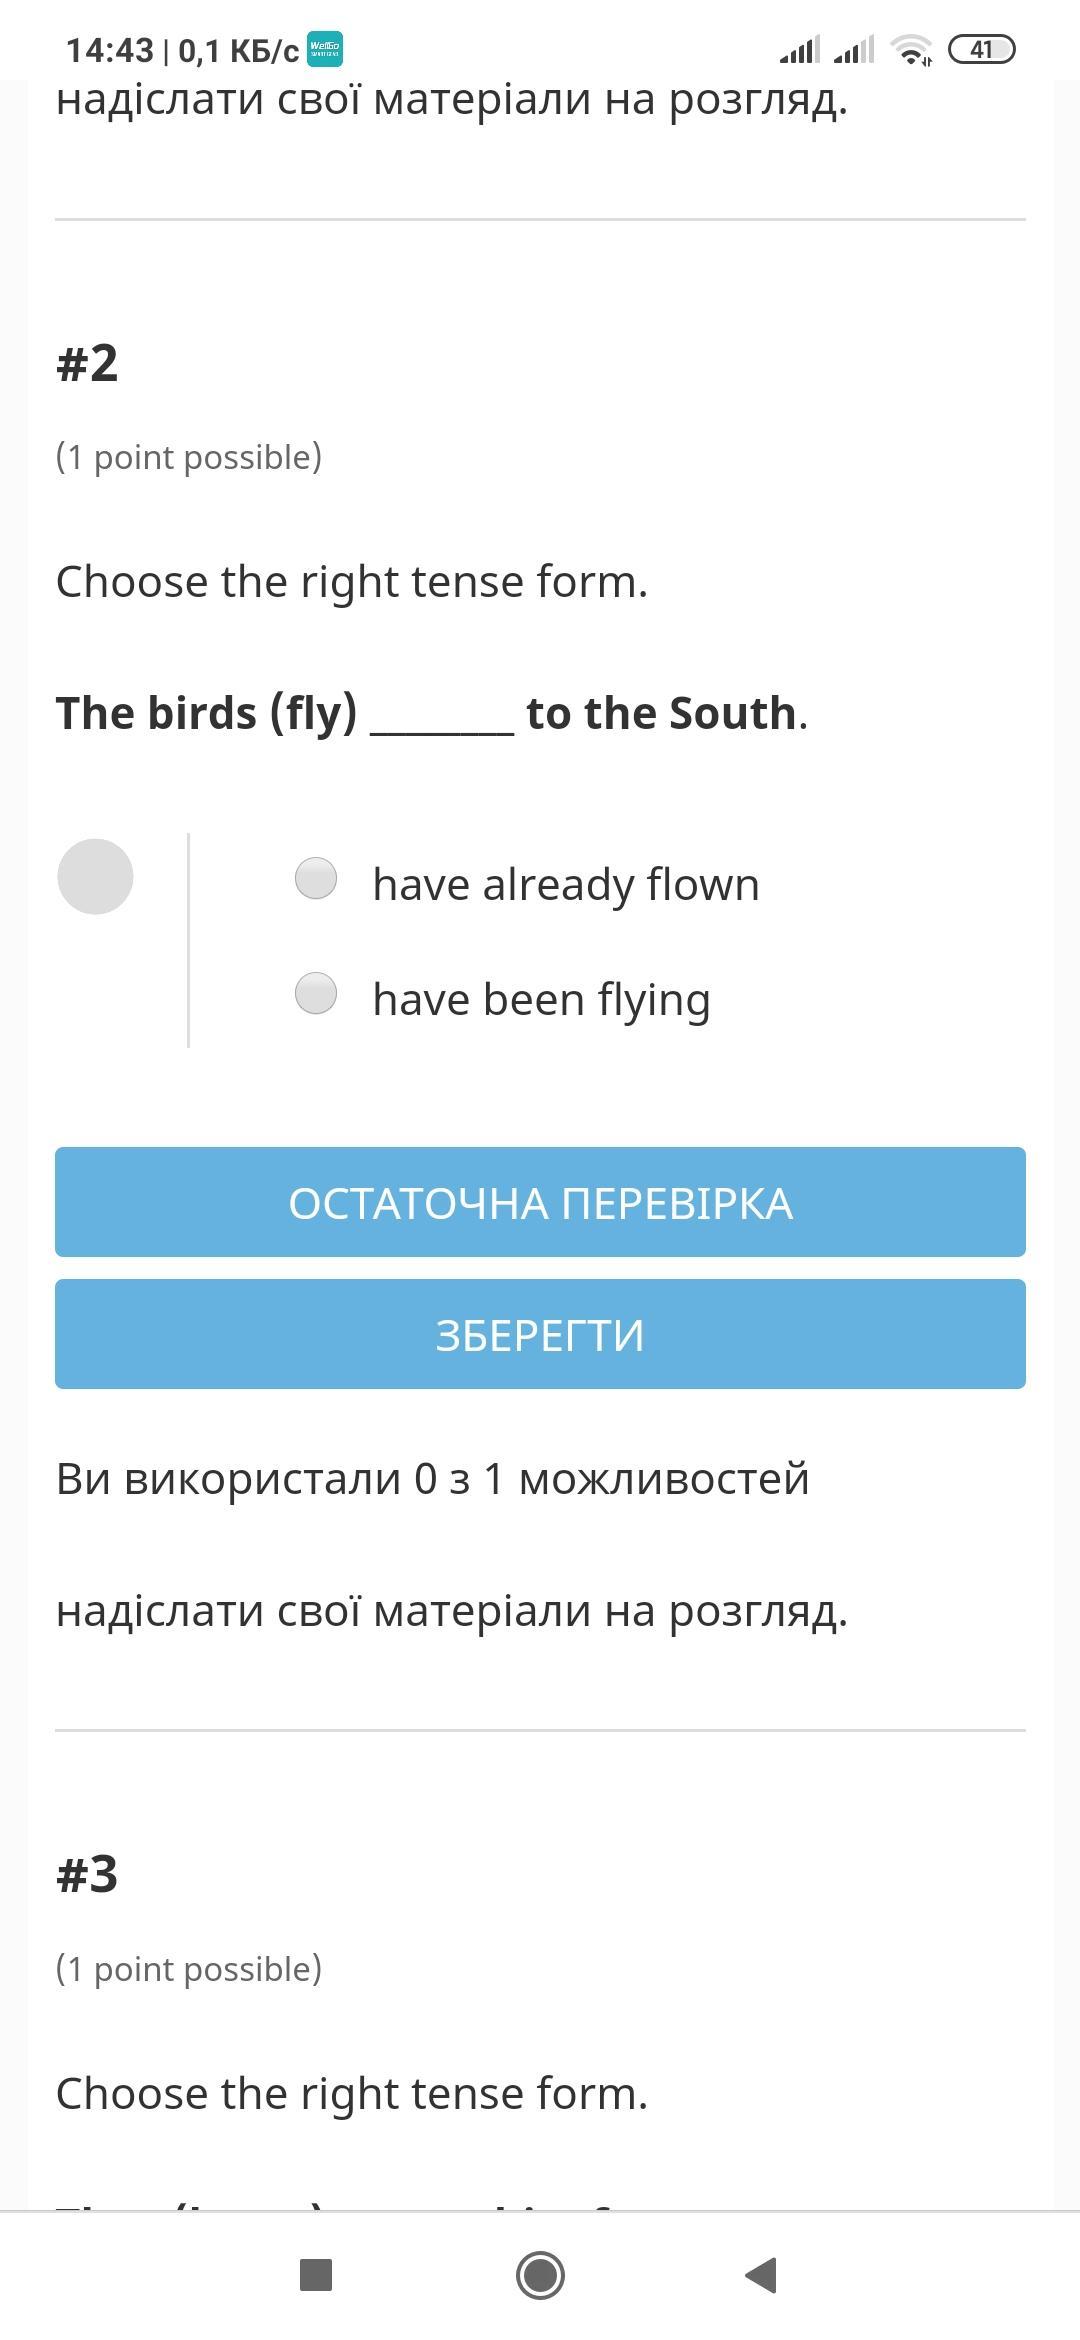Image resolution: width=1080 pixels, height=2340 pixels.
Task: Click the ЗБЕРЕГТИ save button
Action: click(x=540, y=1334)
